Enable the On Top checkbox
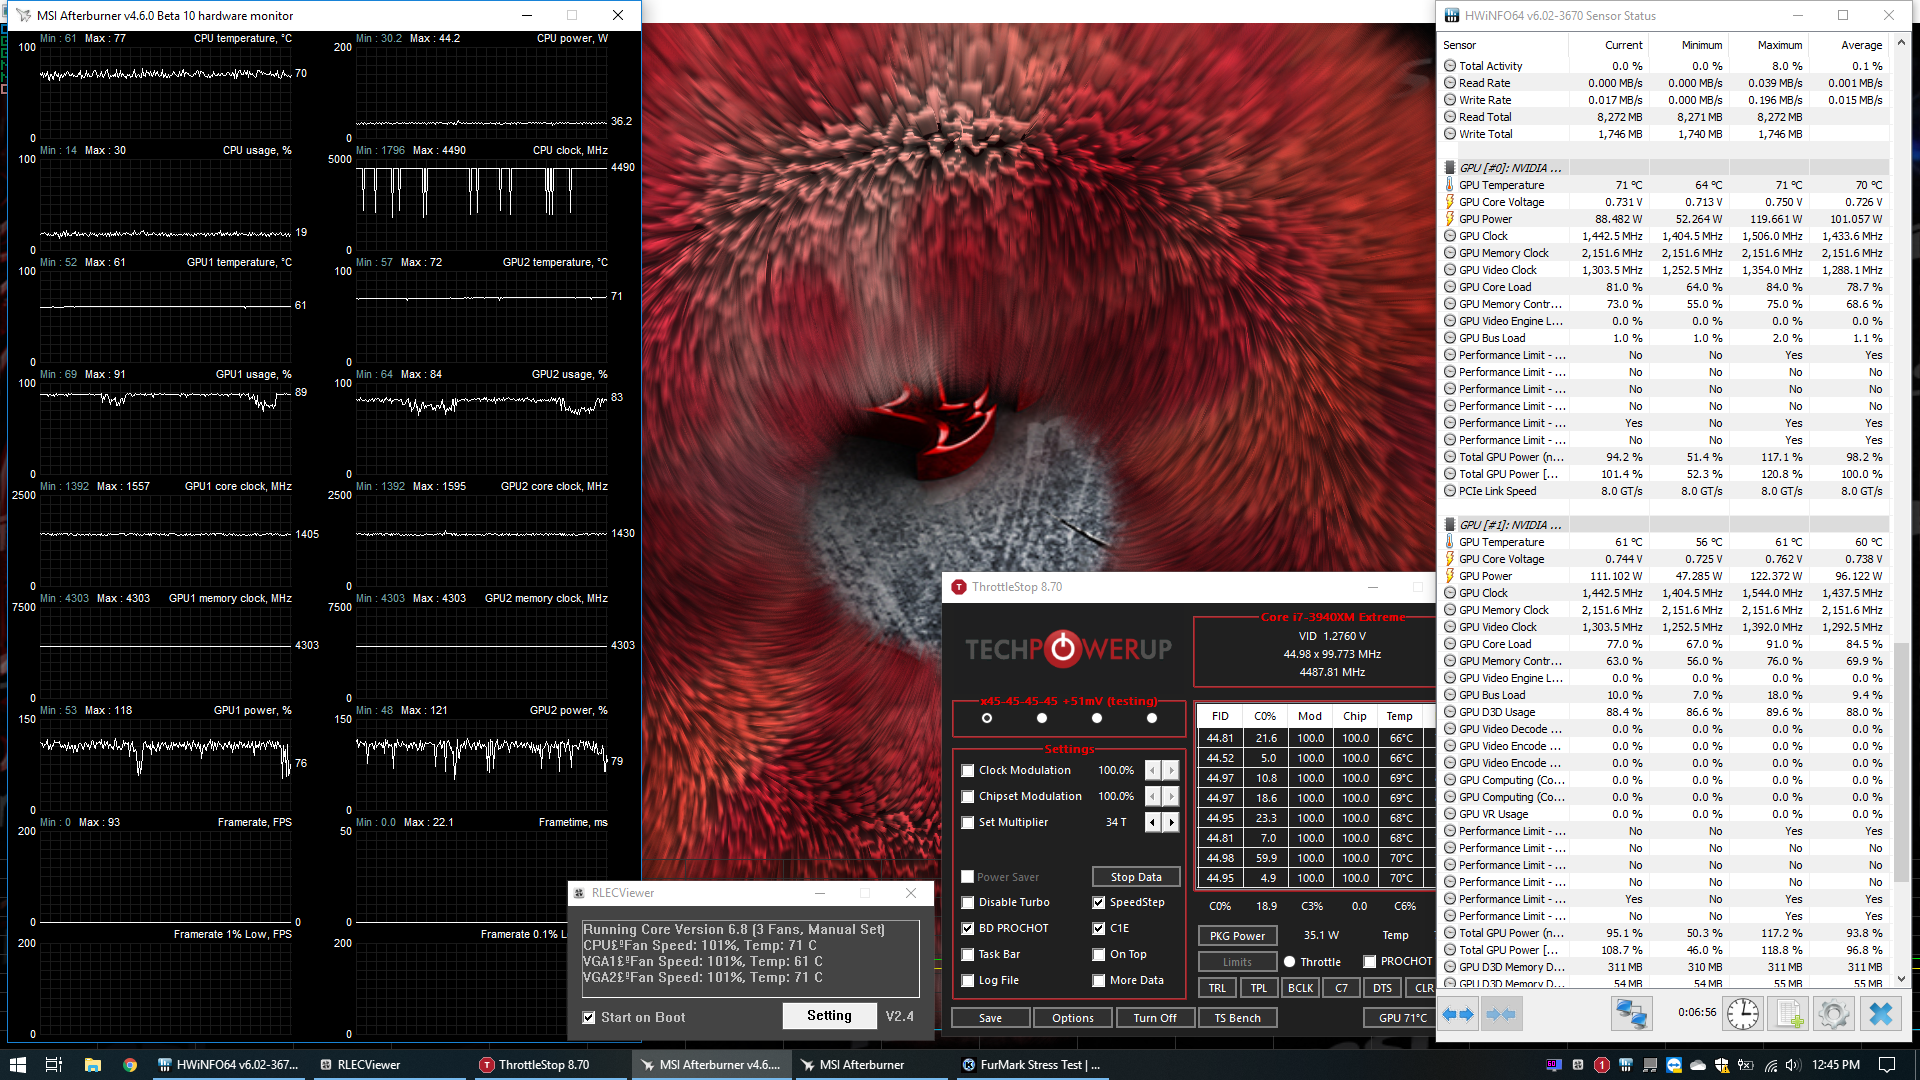 [x=1099, y=954]
